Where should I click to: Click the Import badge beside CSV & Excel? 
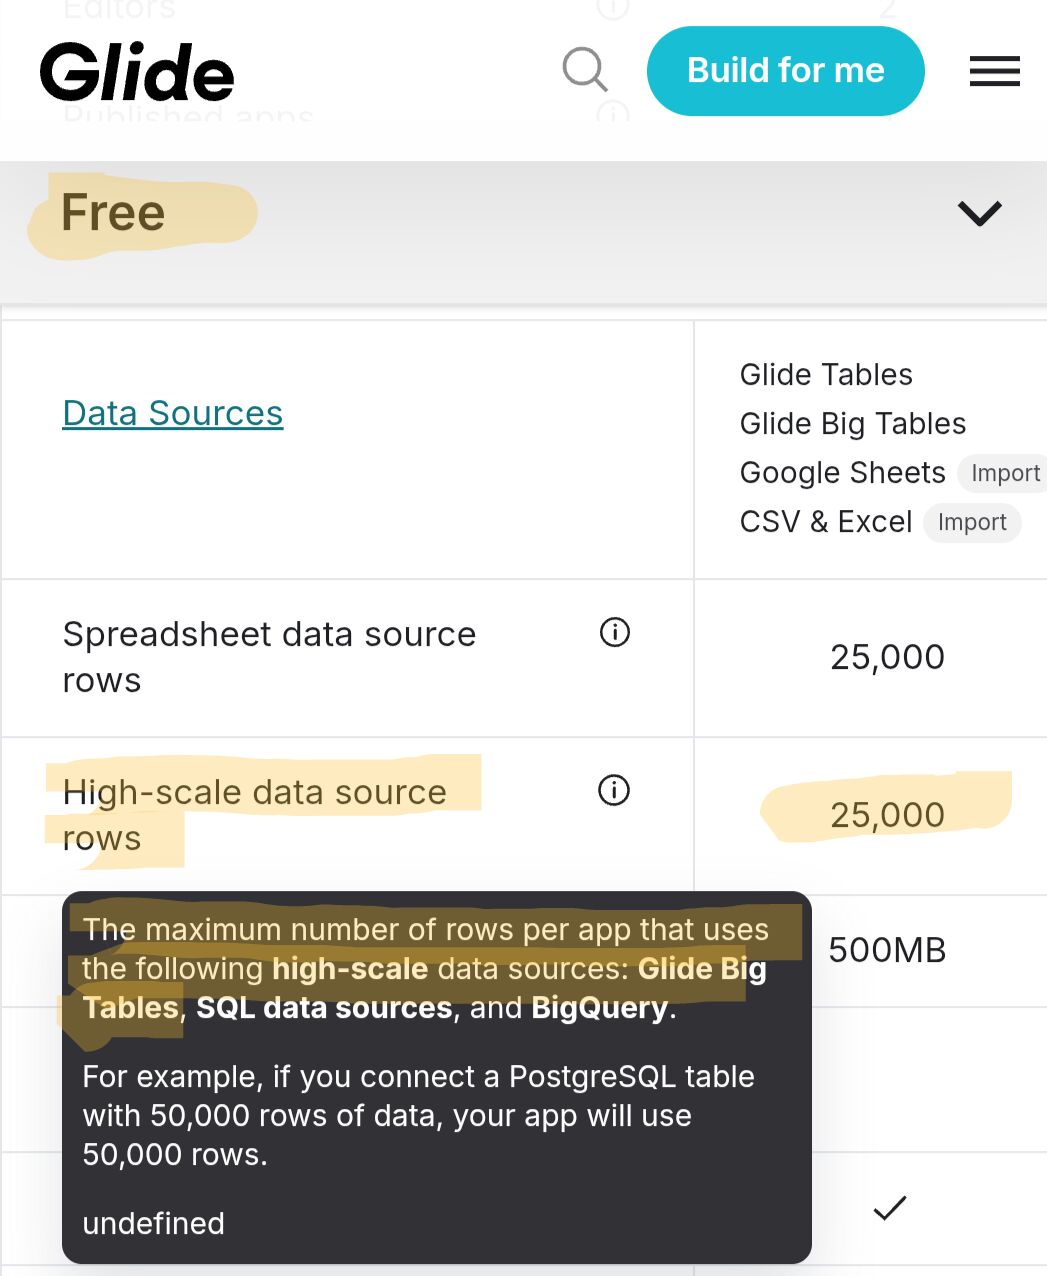971,522
